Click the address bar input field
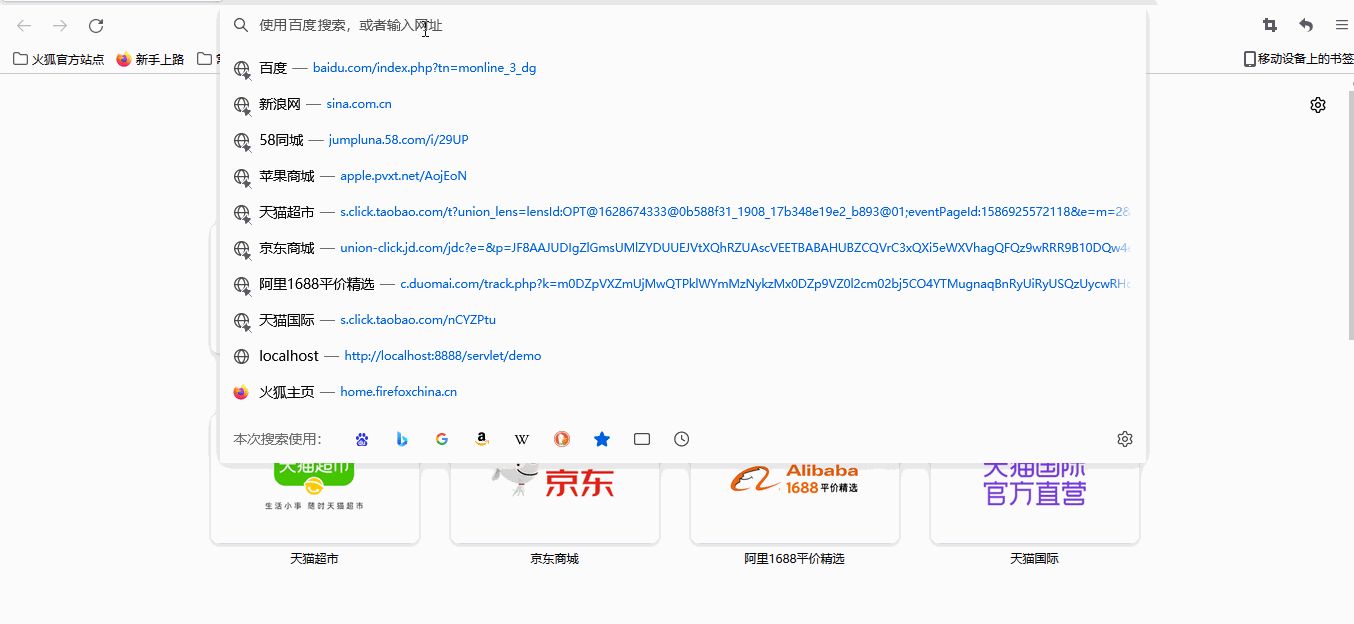 (x=682, y=26)
